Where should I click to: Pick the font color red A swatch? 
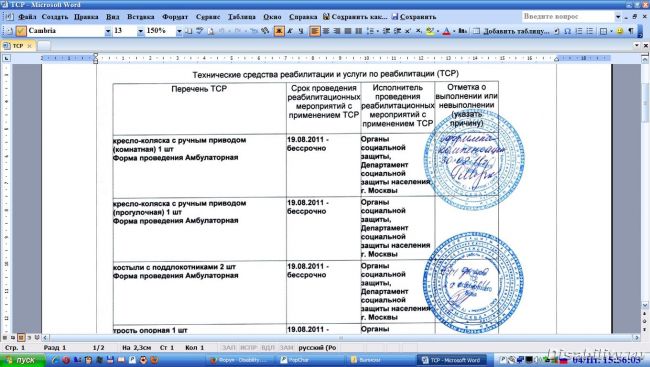(x=446, y=31)
